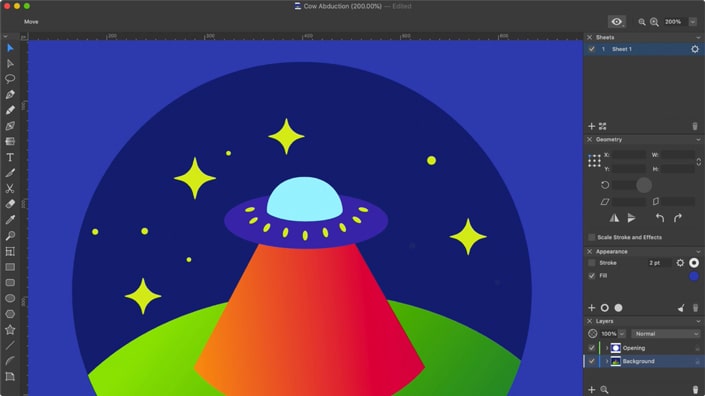The image size is (705, 396).
Task: Open the layer opacity dropdown arrow
Action: click(x=622, y=334)
